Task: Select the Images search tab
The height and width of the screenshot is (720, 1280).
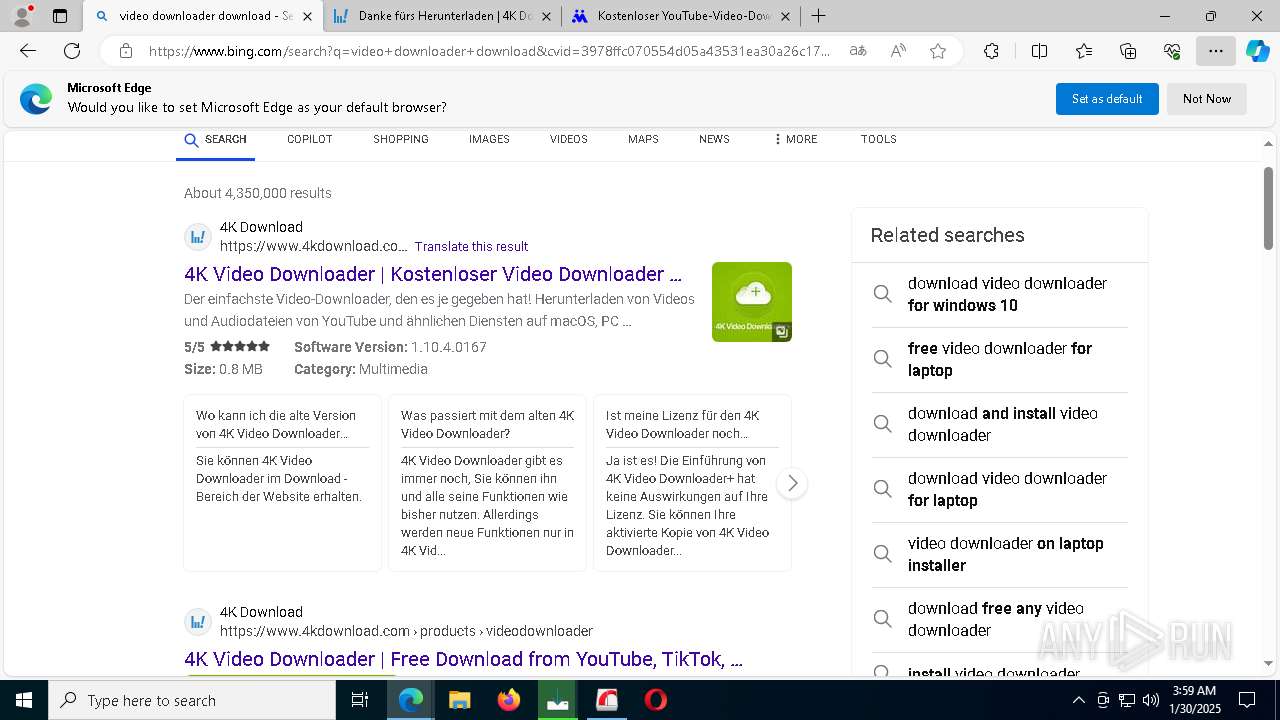Action: click(x=489, y=140)
